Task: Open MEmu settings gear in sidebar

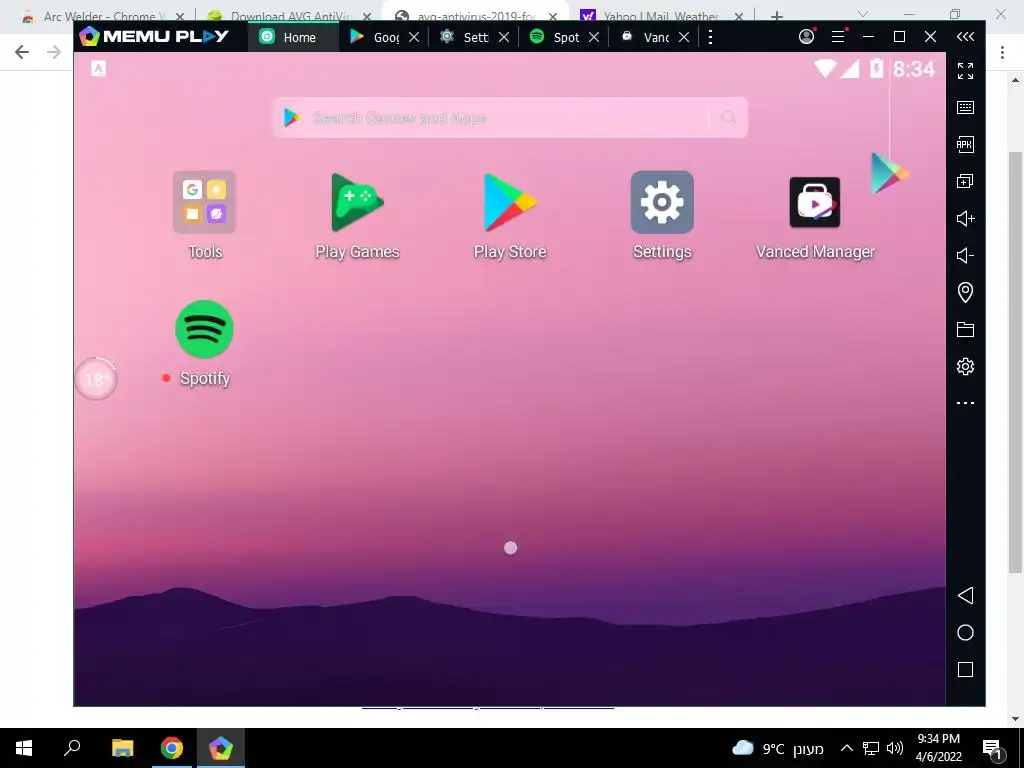Action: coord(965,366)
